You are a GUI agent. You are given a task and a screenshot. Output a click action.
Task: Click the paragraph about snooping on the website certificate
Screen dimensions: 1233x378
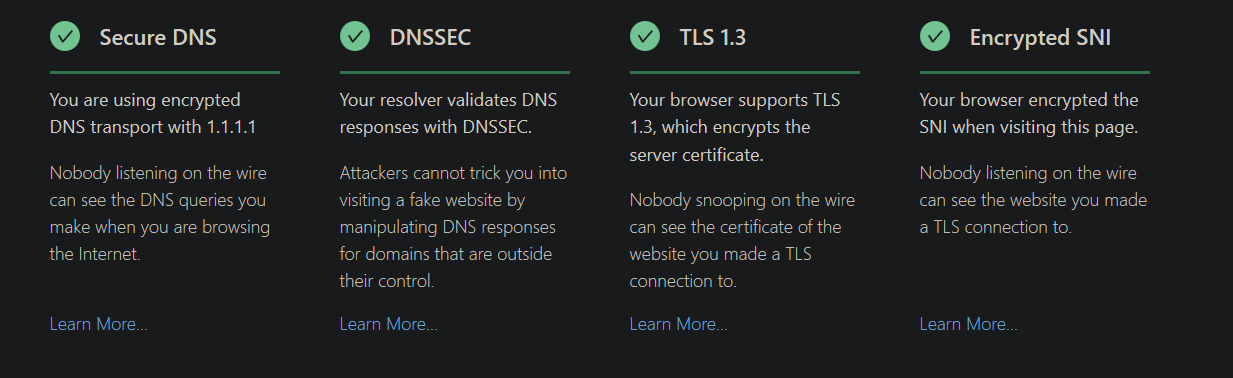pos(742,241)
